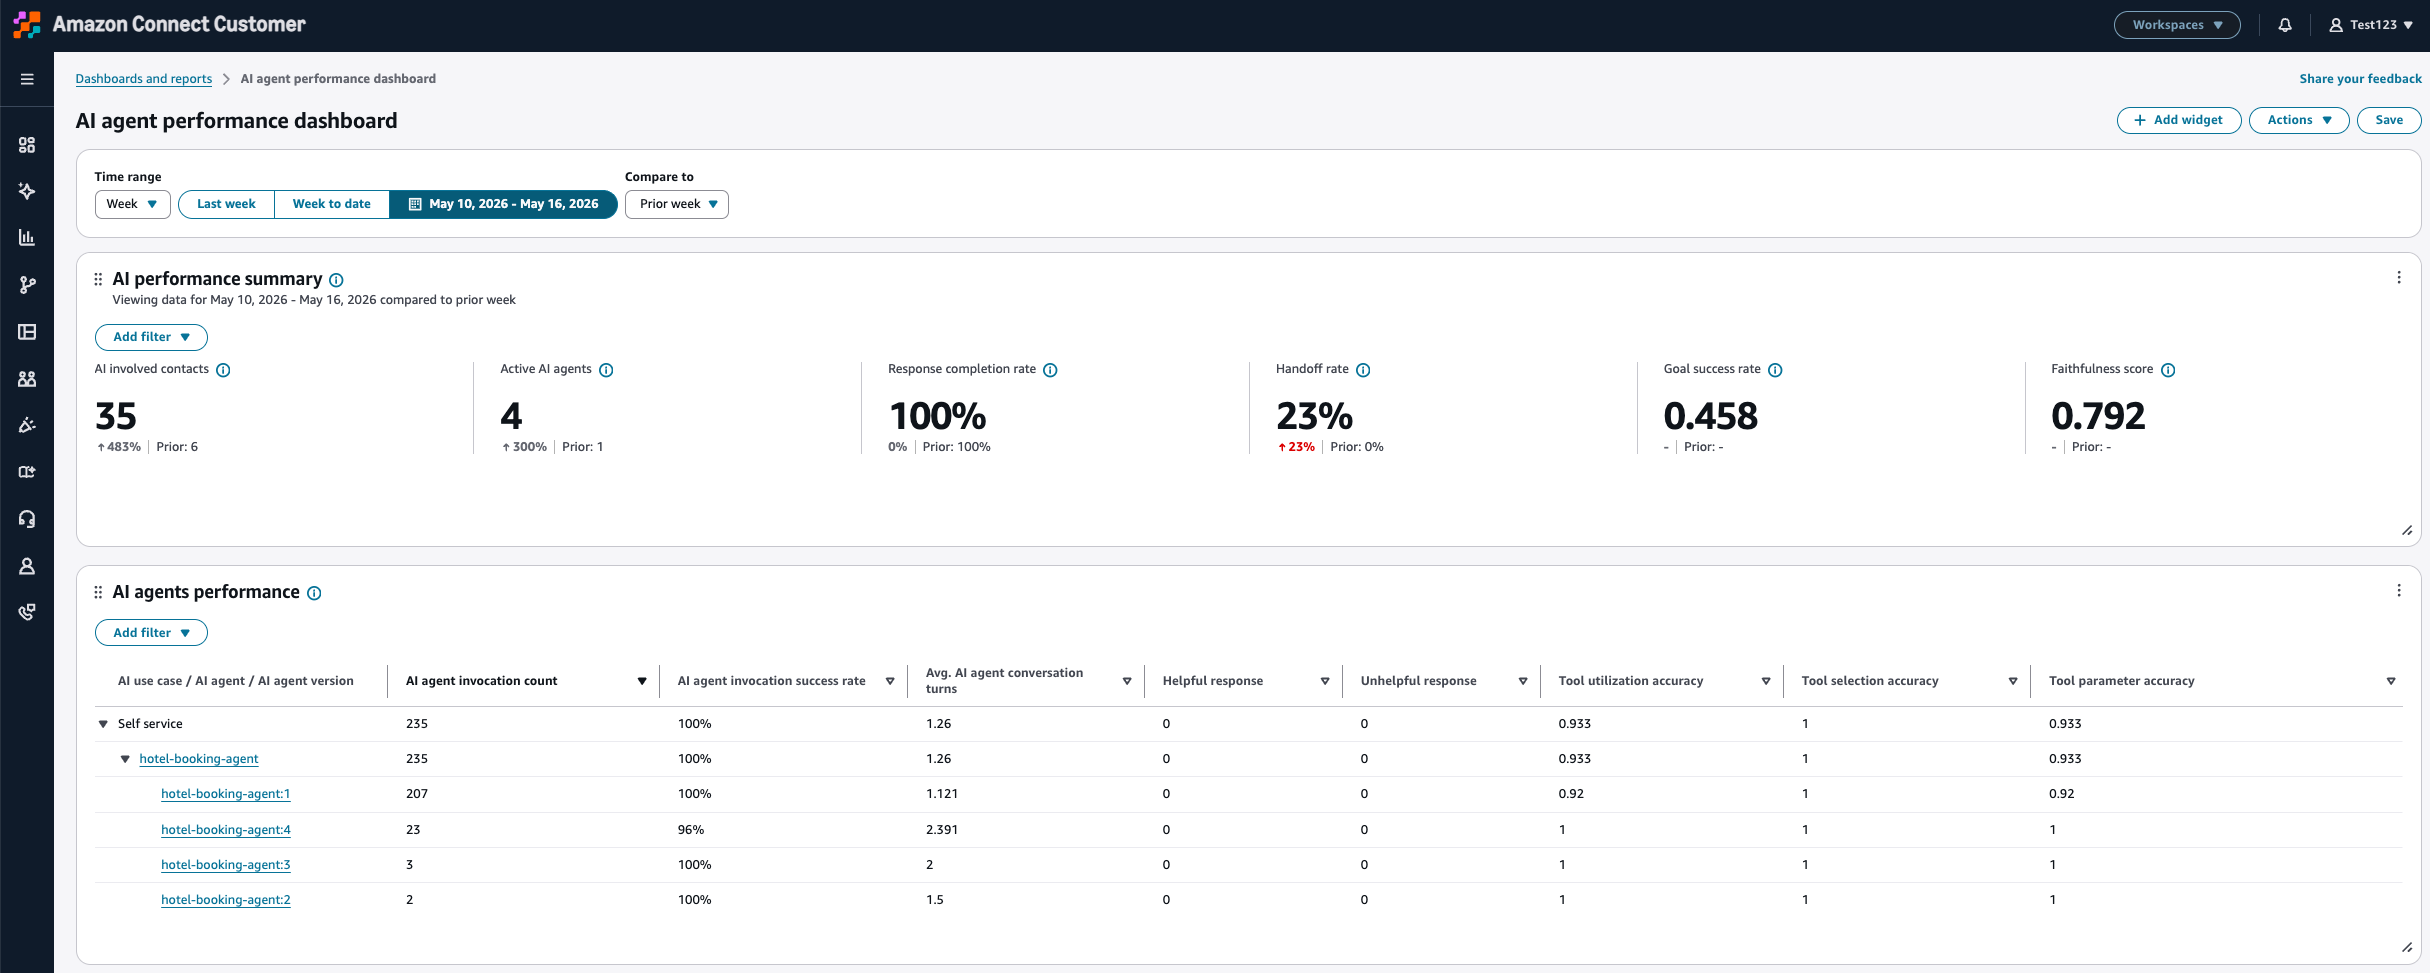Open the sparkle AI icon in sidebar
This screenshot has height=973, width=2430.
[27, 191]
